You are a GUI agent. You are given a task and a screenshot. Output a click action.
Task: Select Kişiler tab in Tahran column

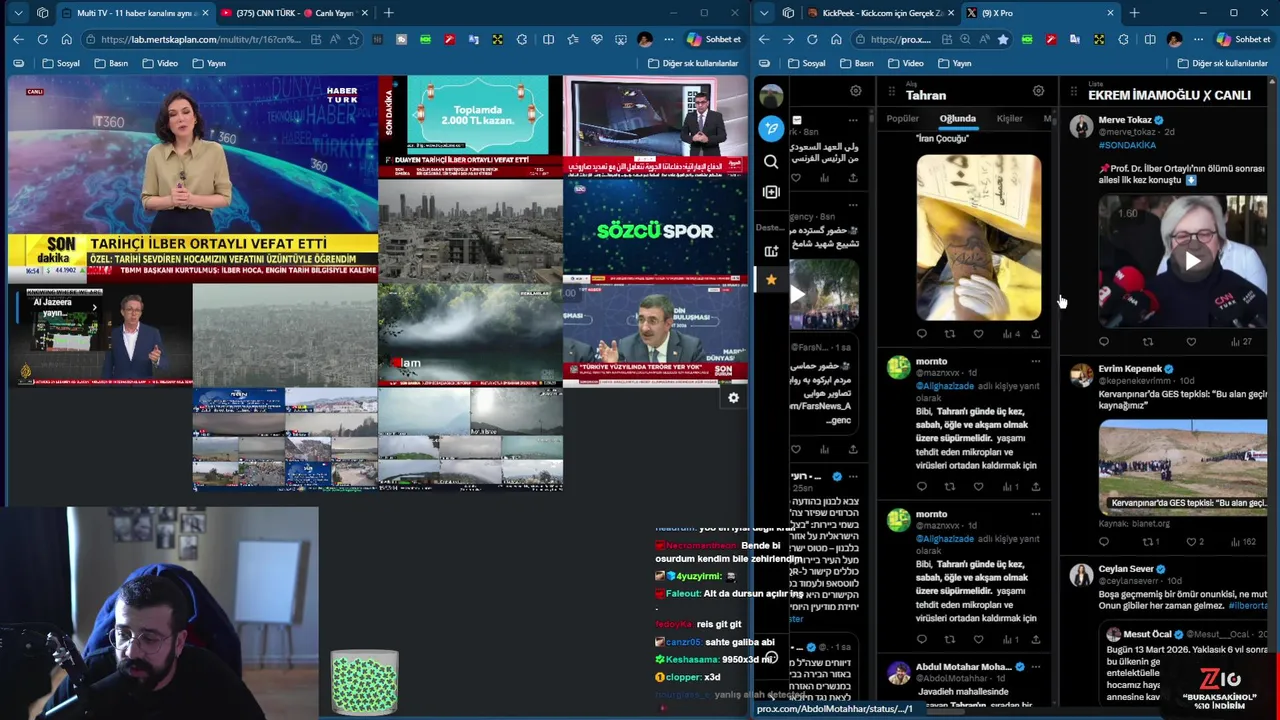point(1009,119)
